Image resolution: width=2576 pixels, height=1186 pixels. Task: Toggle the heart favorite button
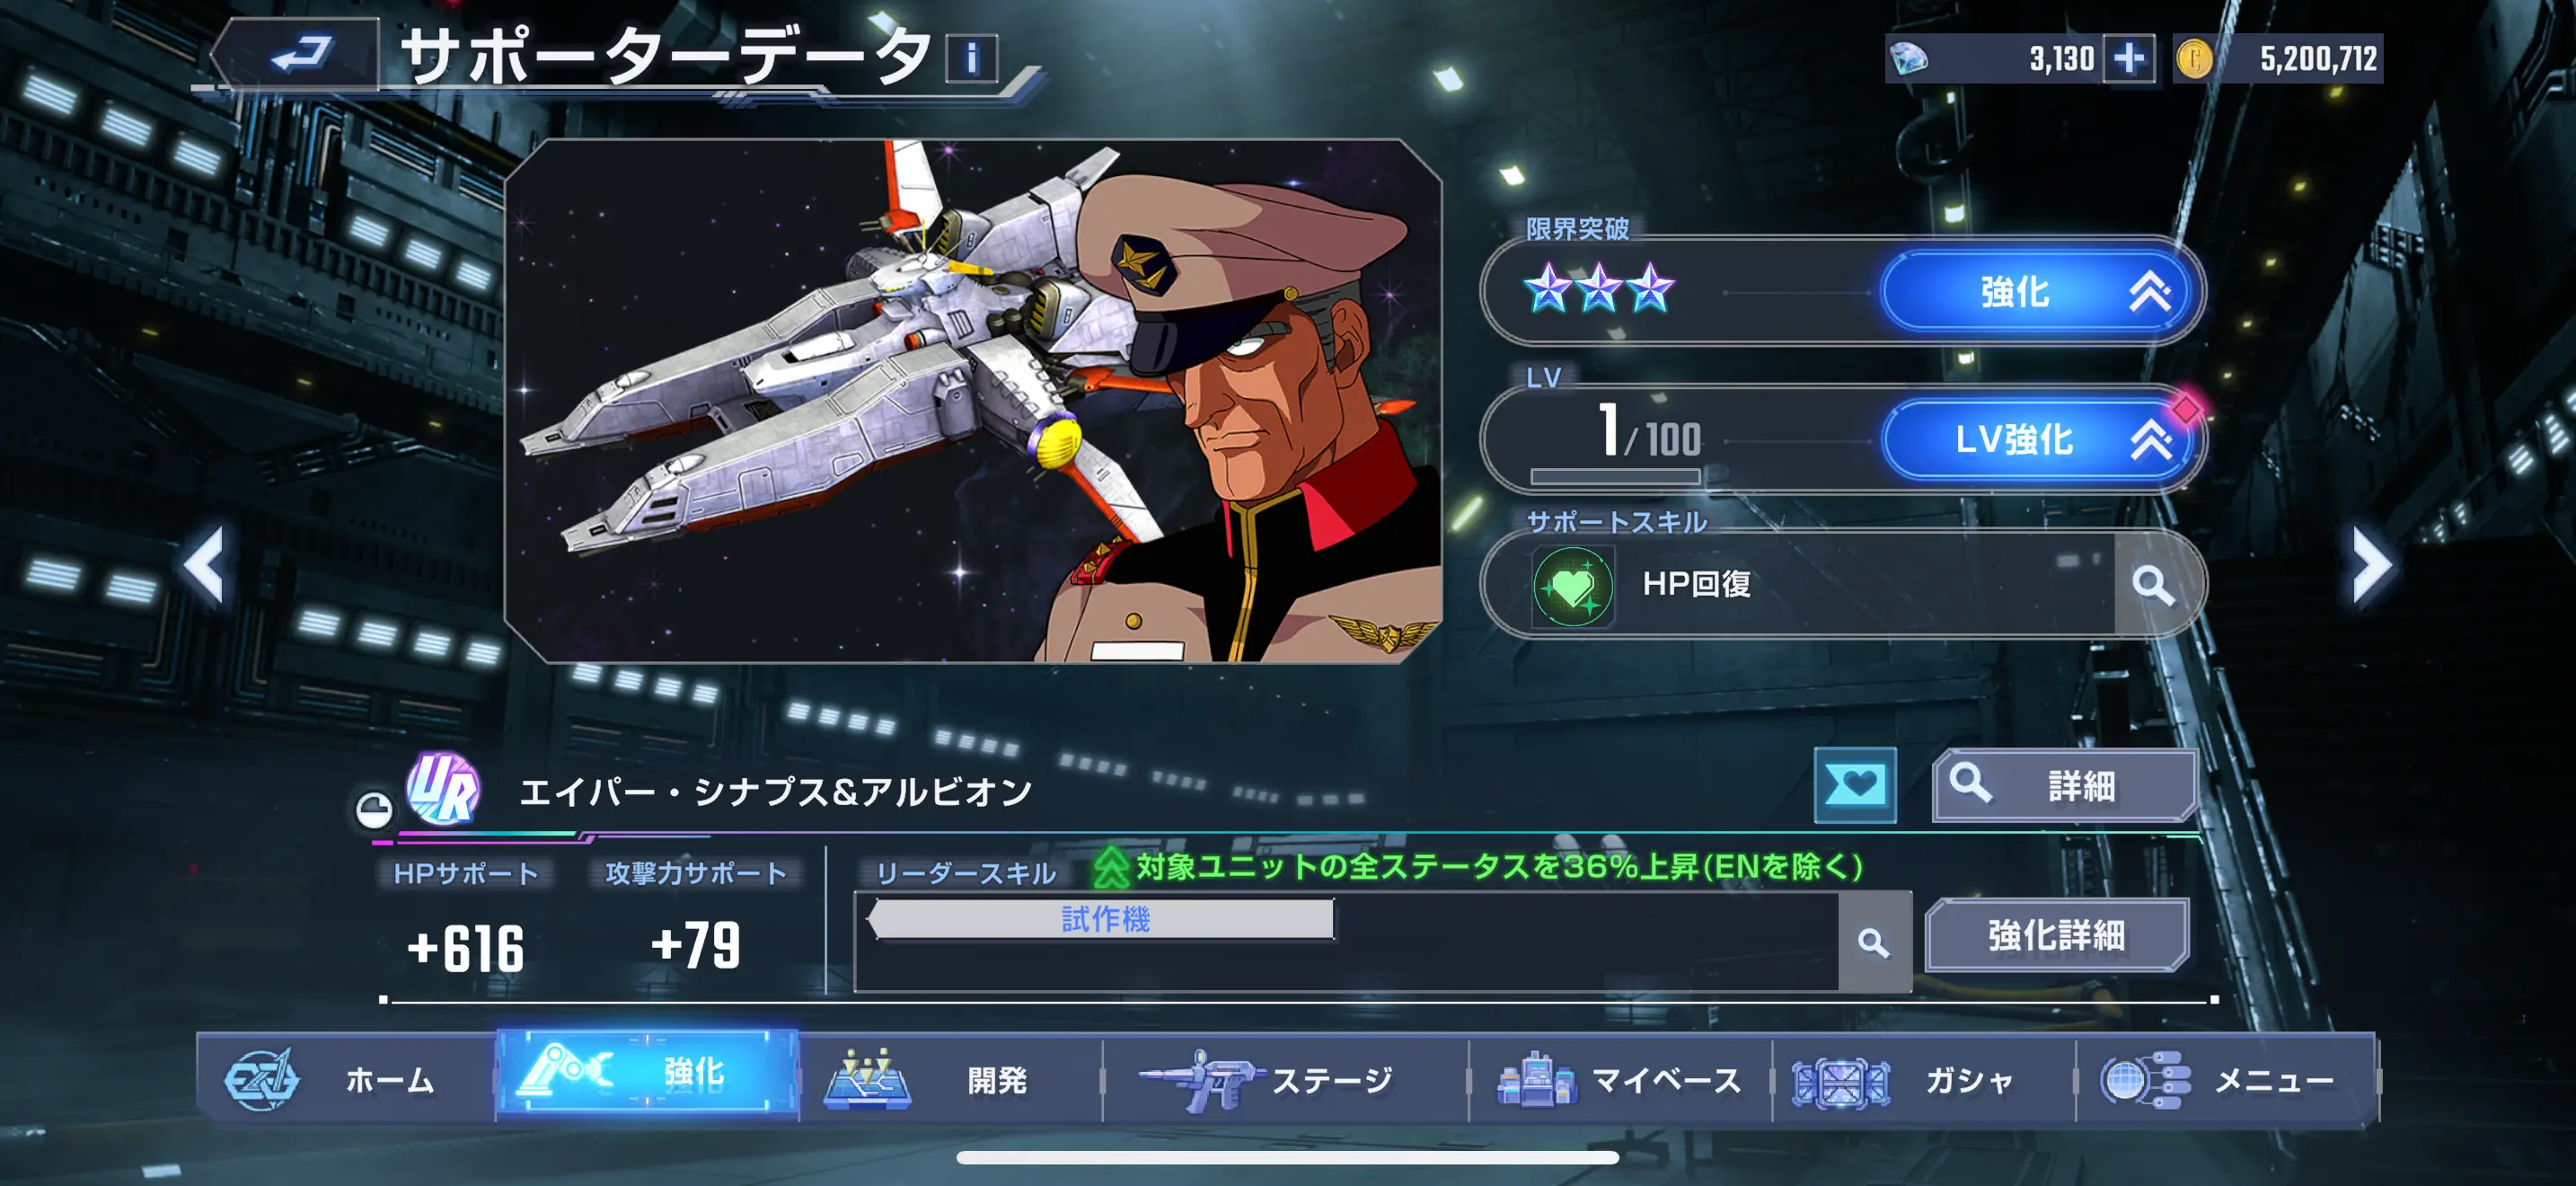point(1855,785)
